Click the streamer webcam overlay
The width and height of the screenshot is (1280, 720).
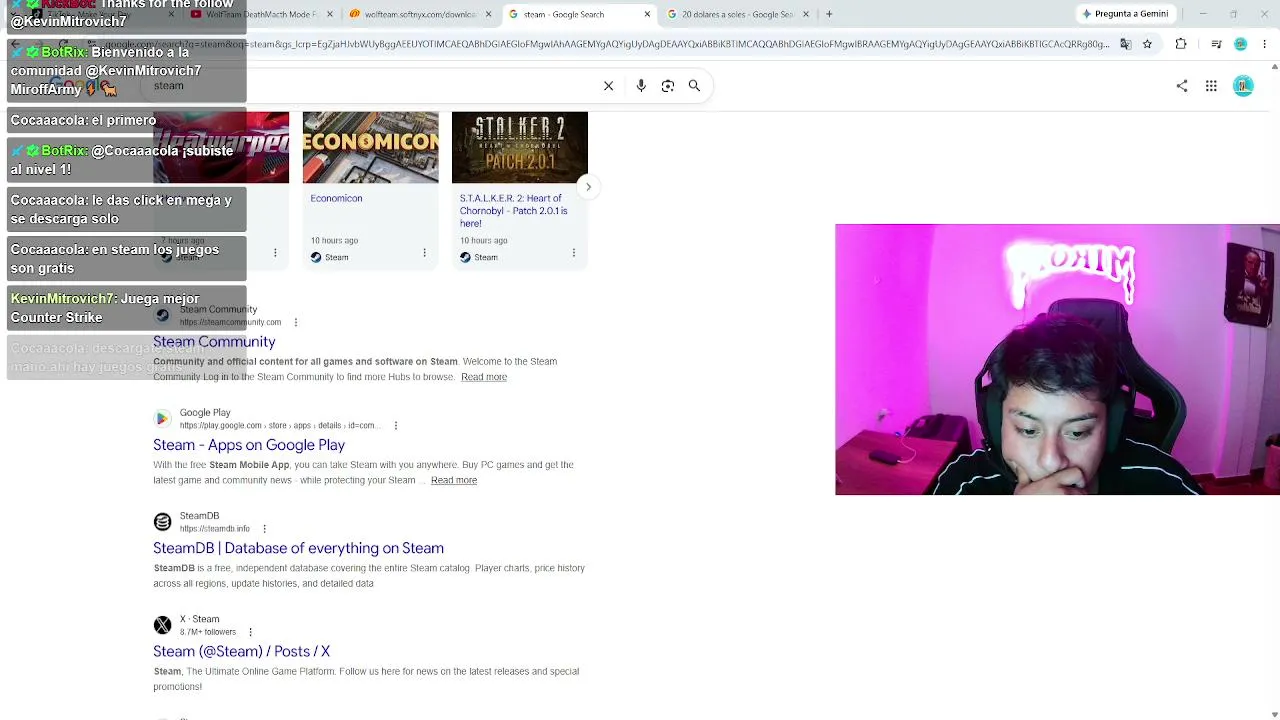point(1057,359)
